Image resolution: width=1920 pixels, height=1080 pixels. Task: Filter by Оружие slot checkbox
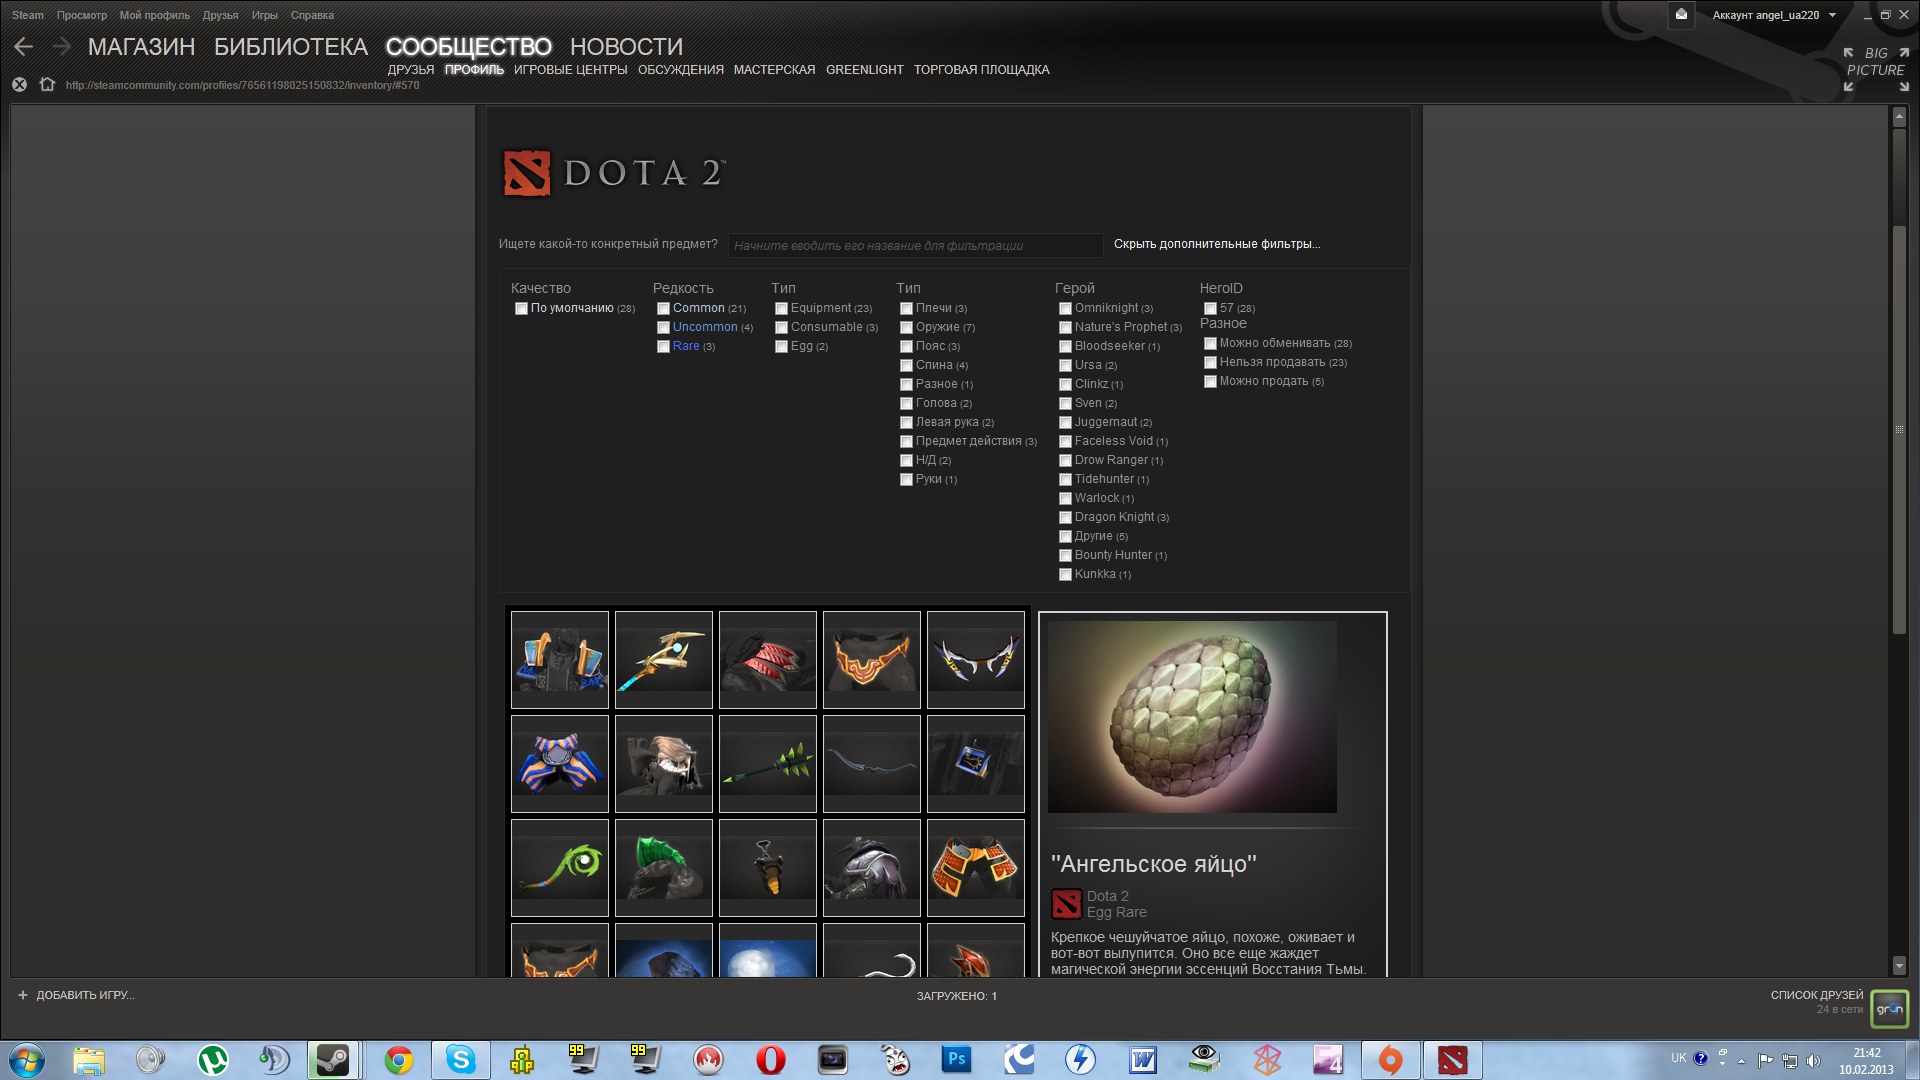coord(906,328)
